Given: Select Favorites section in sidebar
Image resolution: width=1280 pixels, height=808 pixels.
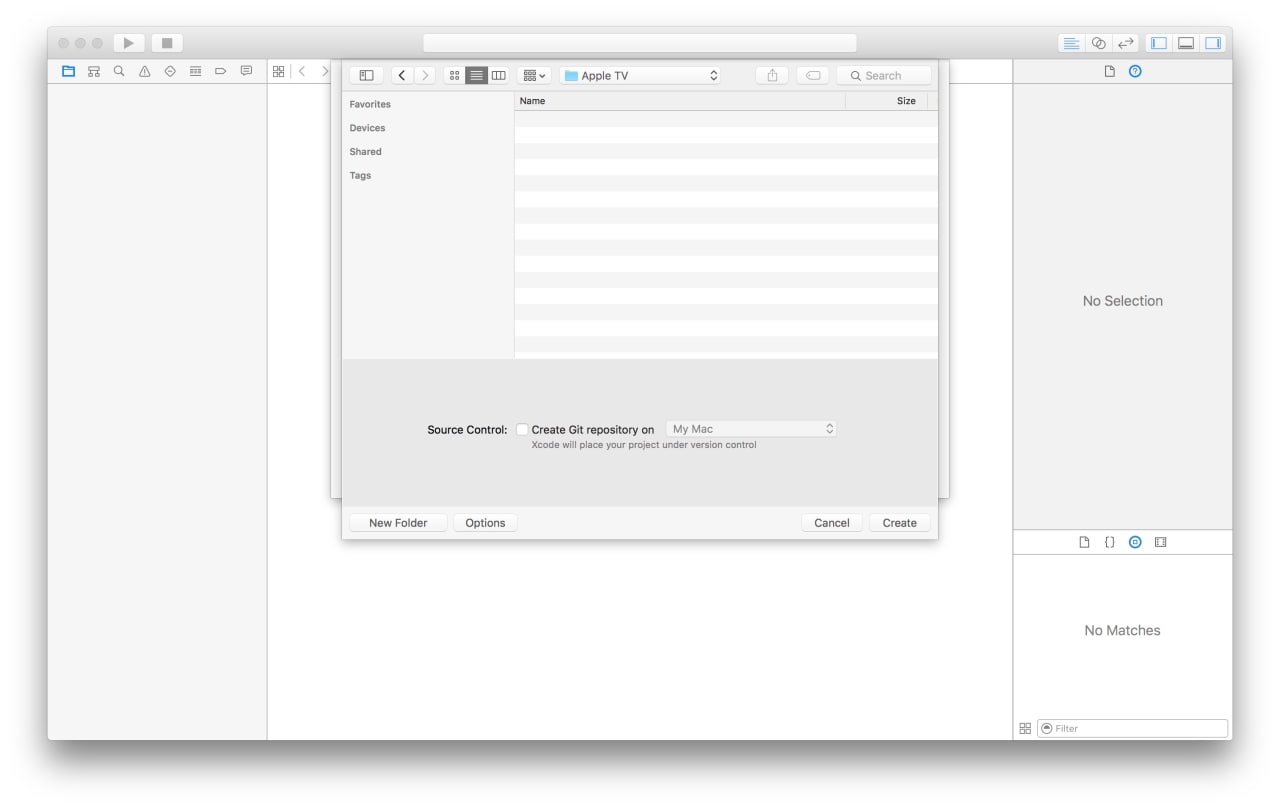Looking at the screenshot, I should pyautogui.click(x=370, y=104).
